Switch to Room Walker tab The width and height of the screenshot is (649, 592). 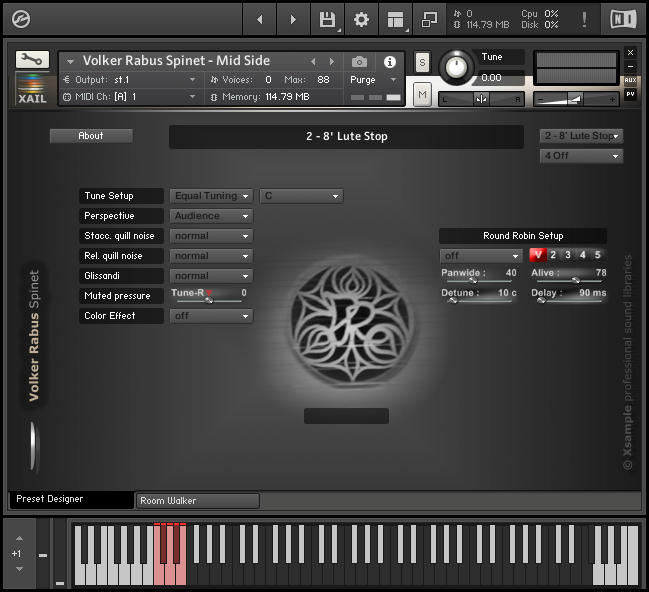click(x=198, y=501)
